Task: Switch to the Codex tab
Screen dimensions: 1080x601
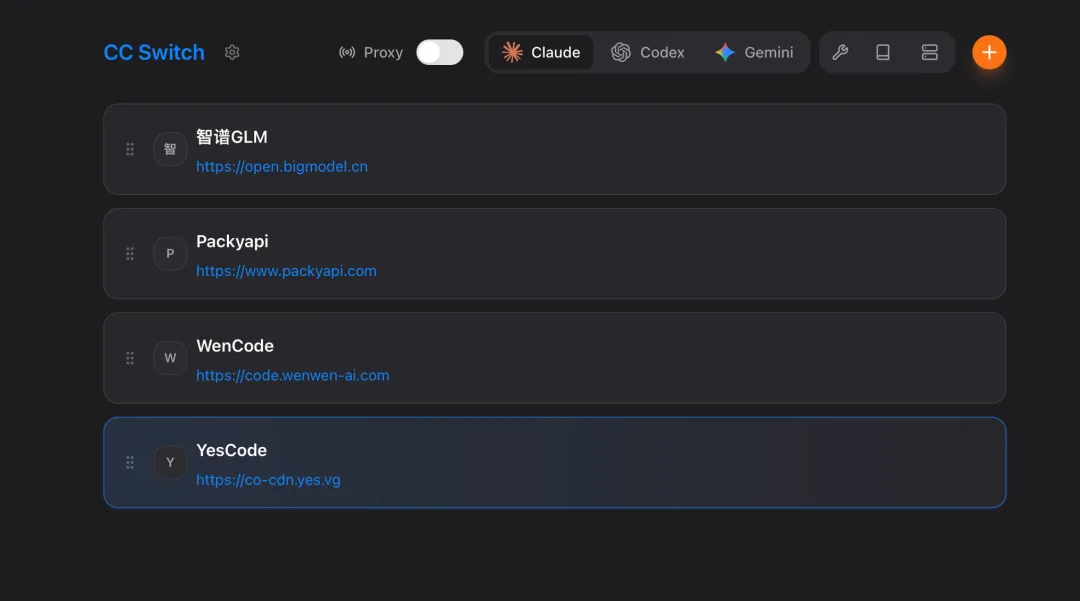Action: coord(647,52)
